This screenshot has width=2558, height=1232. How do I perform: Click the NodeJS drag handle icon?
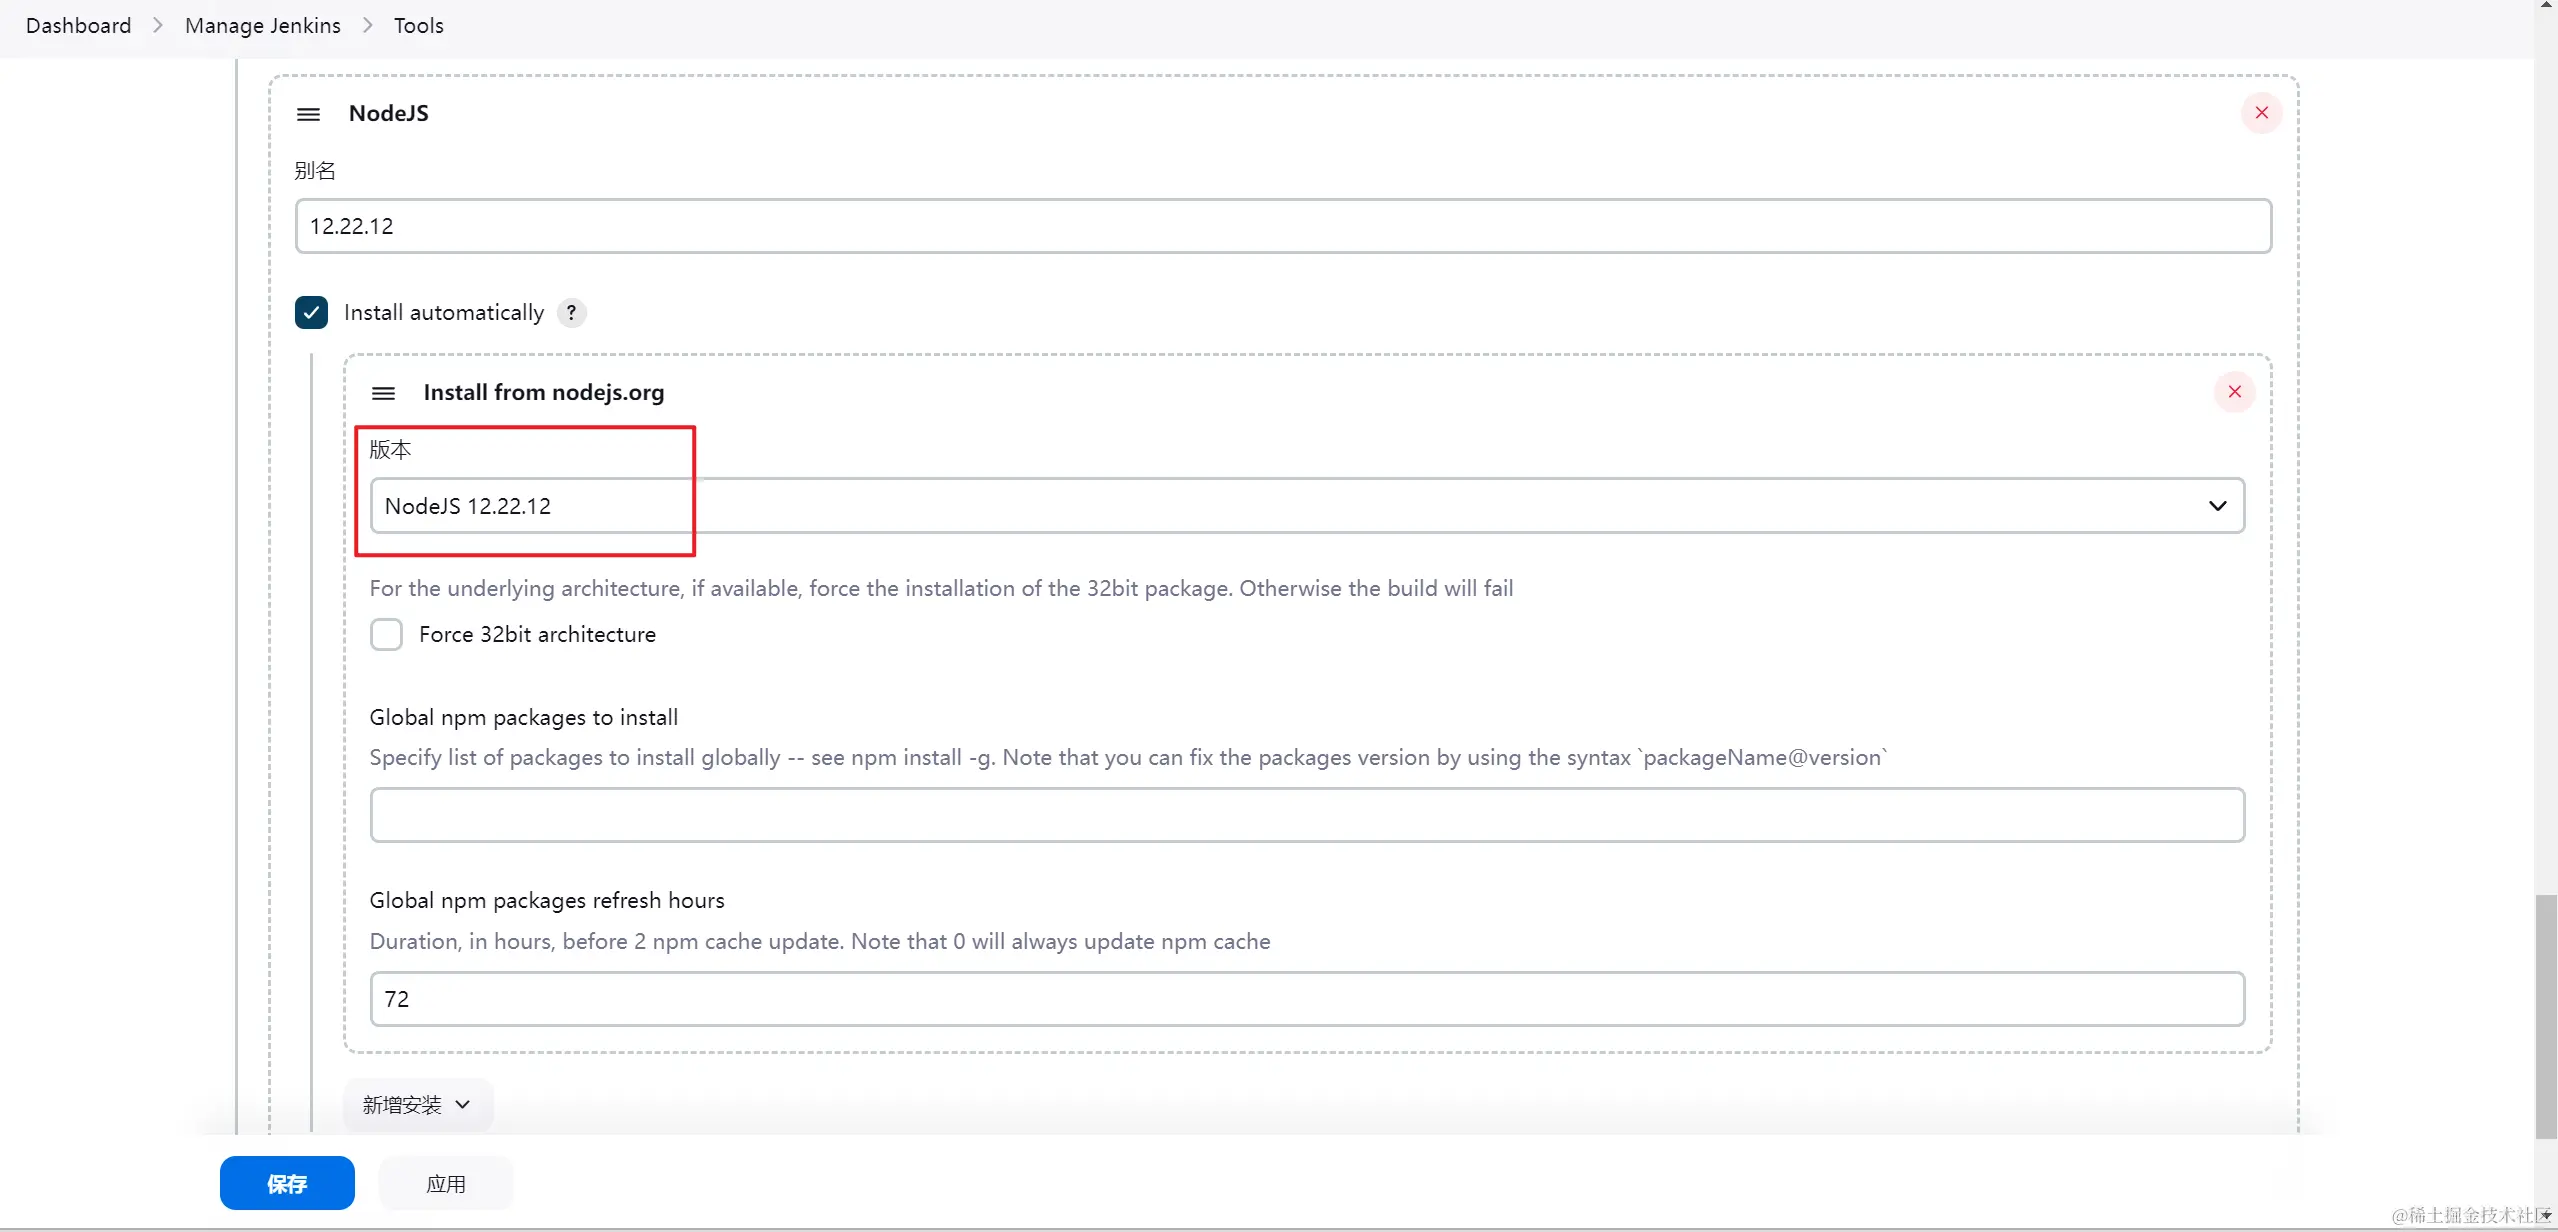(308, 114)
